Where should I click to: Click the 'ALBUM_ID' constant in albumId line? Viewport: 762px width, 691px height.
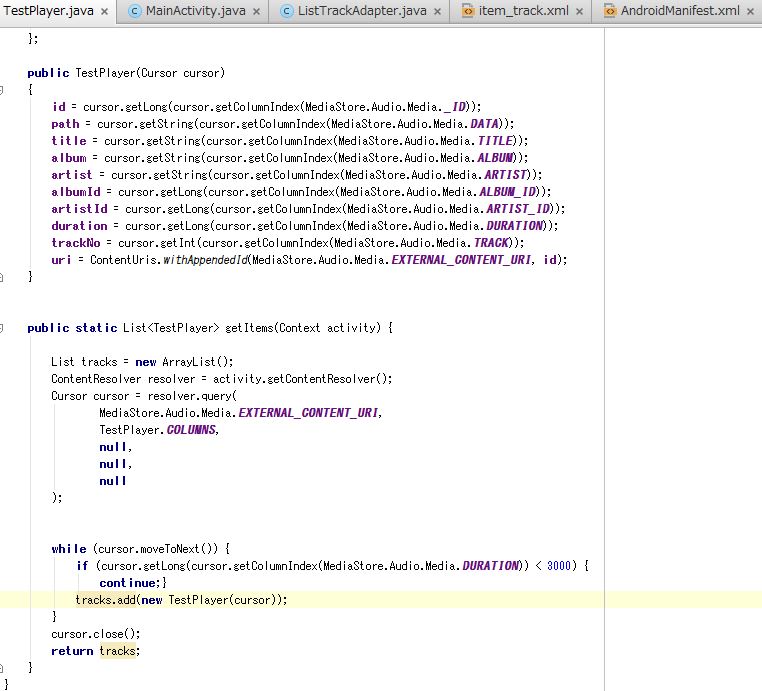coord(508,192)
